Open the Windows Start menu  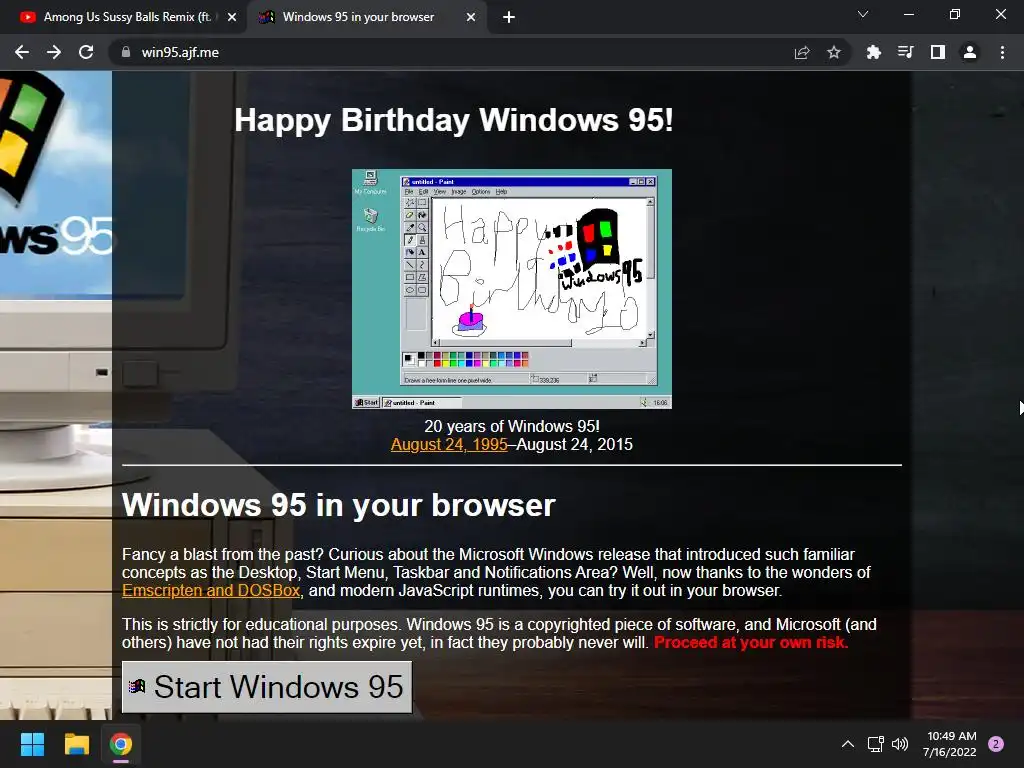coord(32,744)
